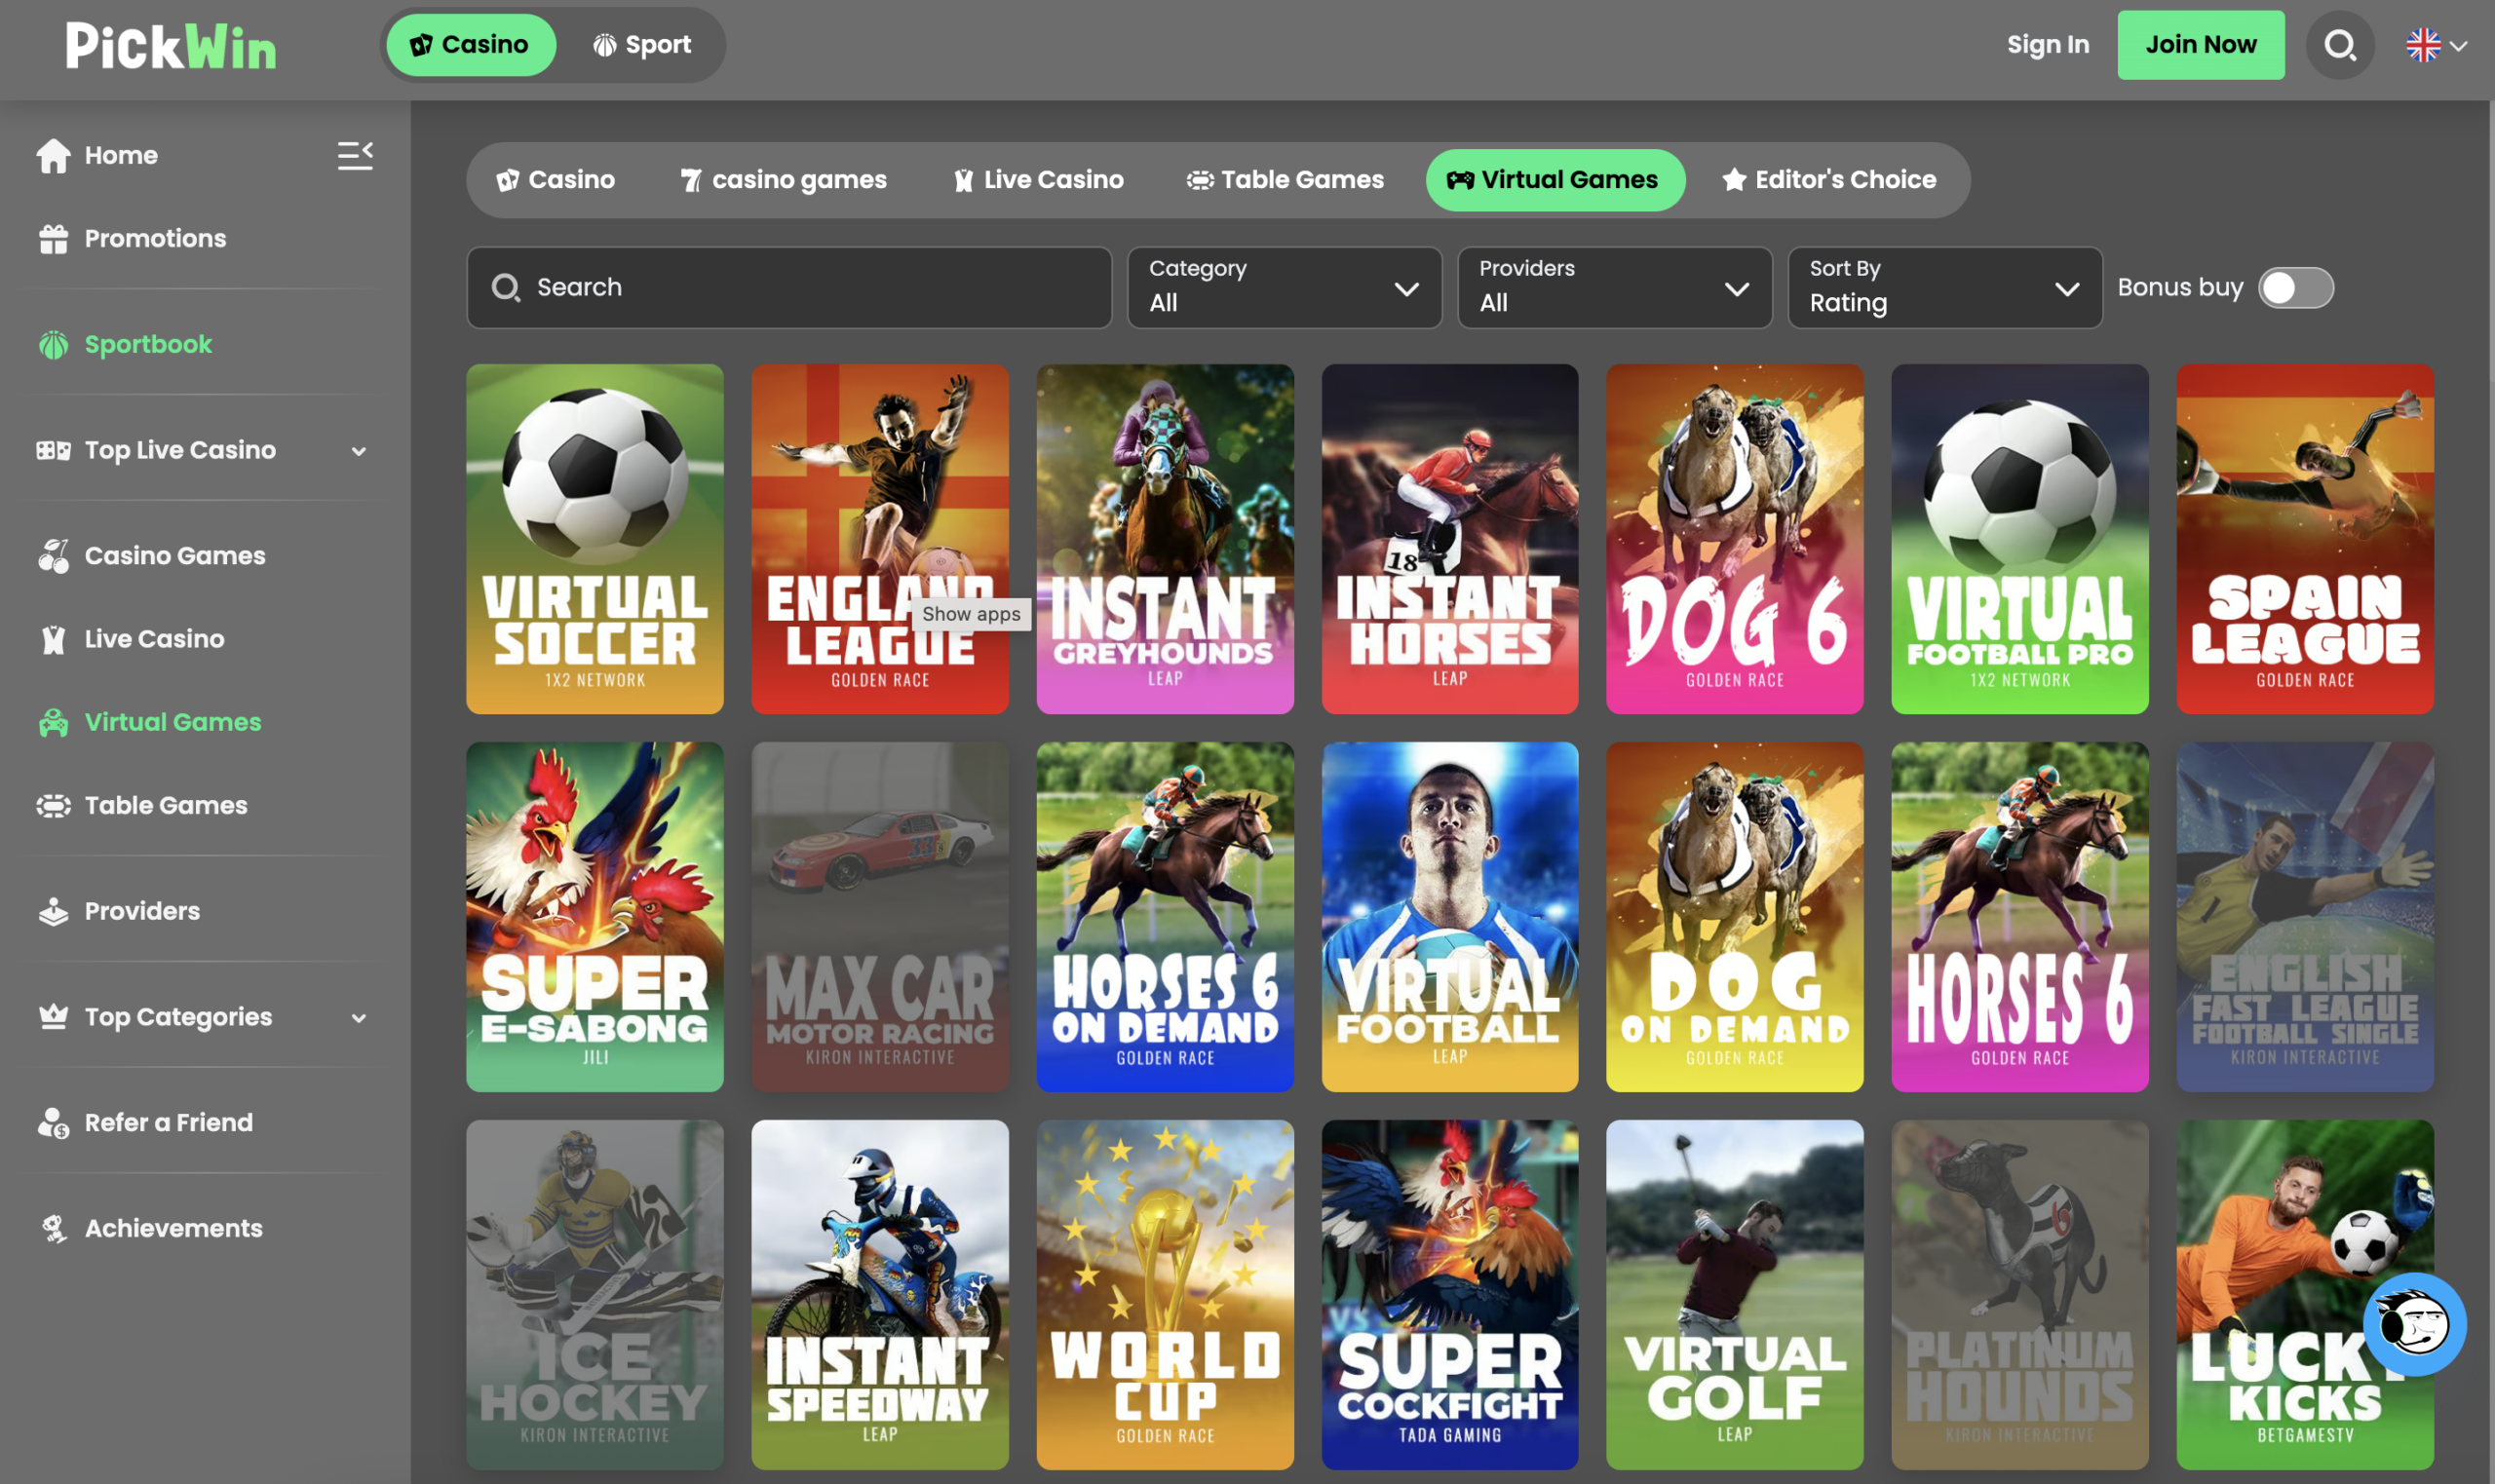
Task: Open the Lucky Kicks game tile
Action: [x=2305, y=1295]
